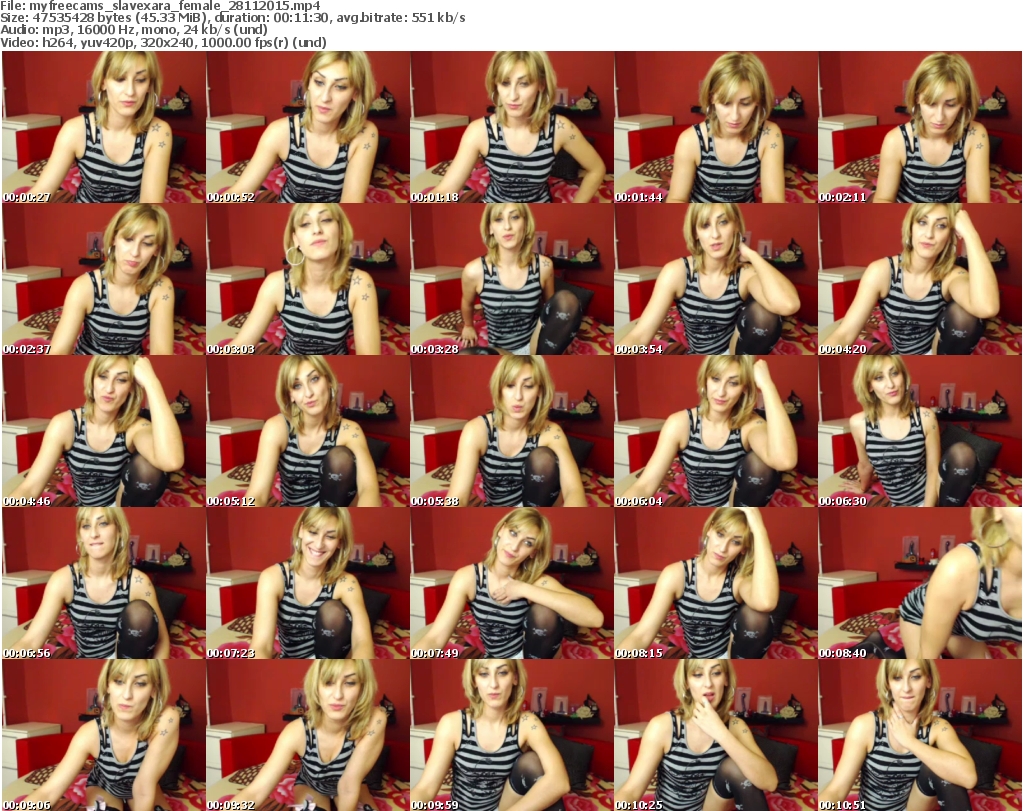
Task: Open the frame at 00:03:54
Action: click(x=715, y=279)
